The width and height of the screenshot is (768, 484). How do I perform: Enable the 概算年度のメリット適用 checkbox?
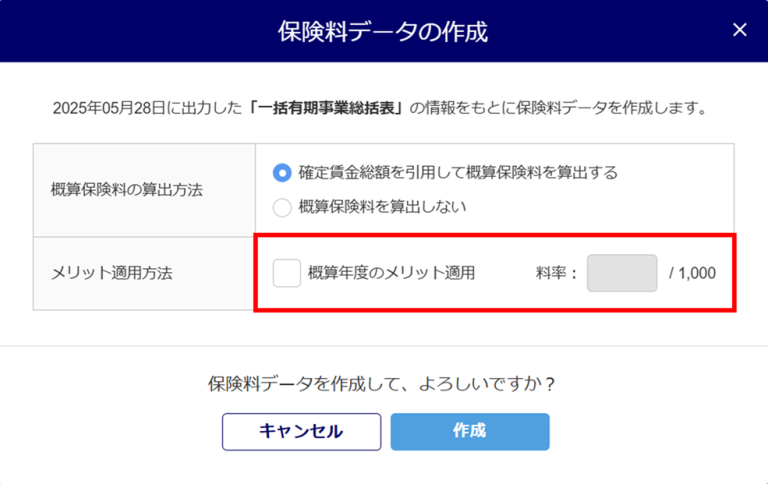tap(287, 272)
